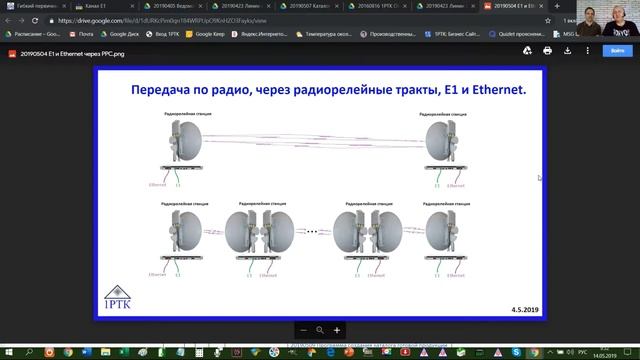
Task: Close the active 20190504 E1 tab
Action: [x=541, y=6]
